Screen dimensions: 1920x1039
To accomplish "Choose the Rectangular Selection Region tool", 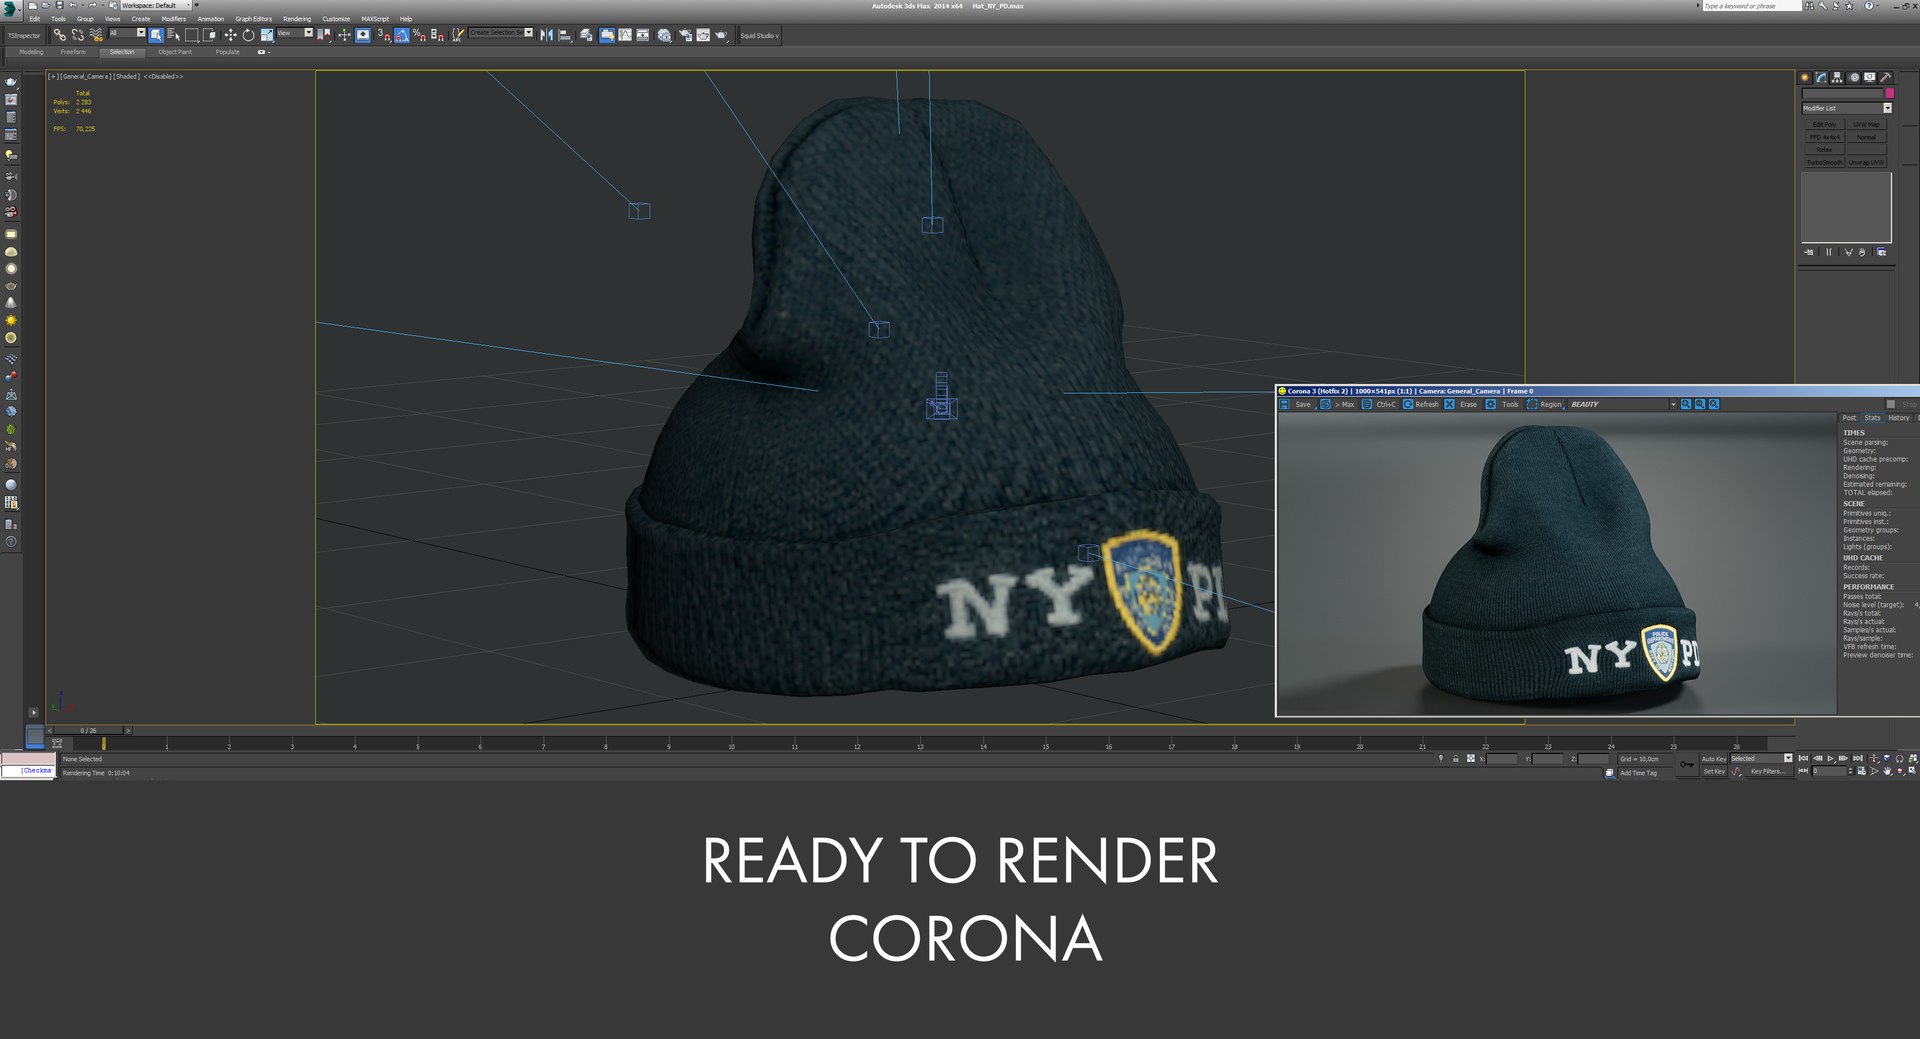I will point(191,35).
